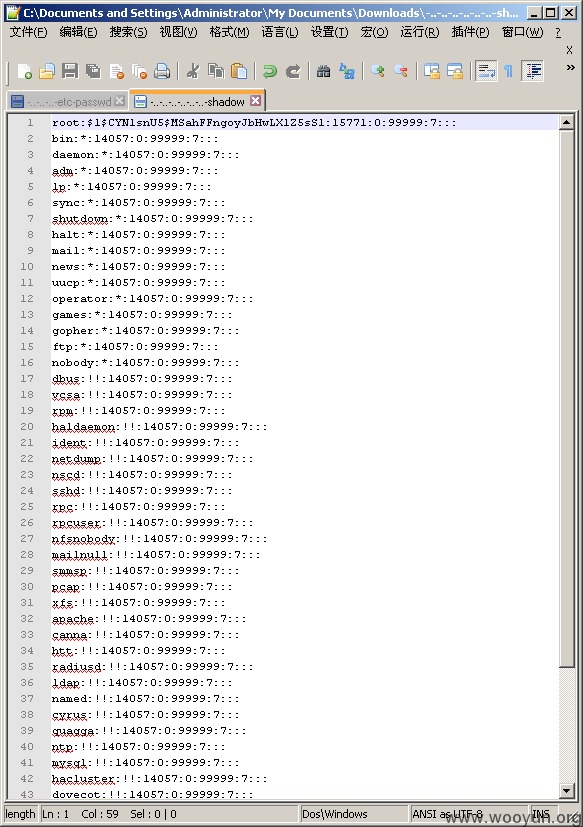
Task: Create a new document with the New icon
Action: (x=24, y=71)
